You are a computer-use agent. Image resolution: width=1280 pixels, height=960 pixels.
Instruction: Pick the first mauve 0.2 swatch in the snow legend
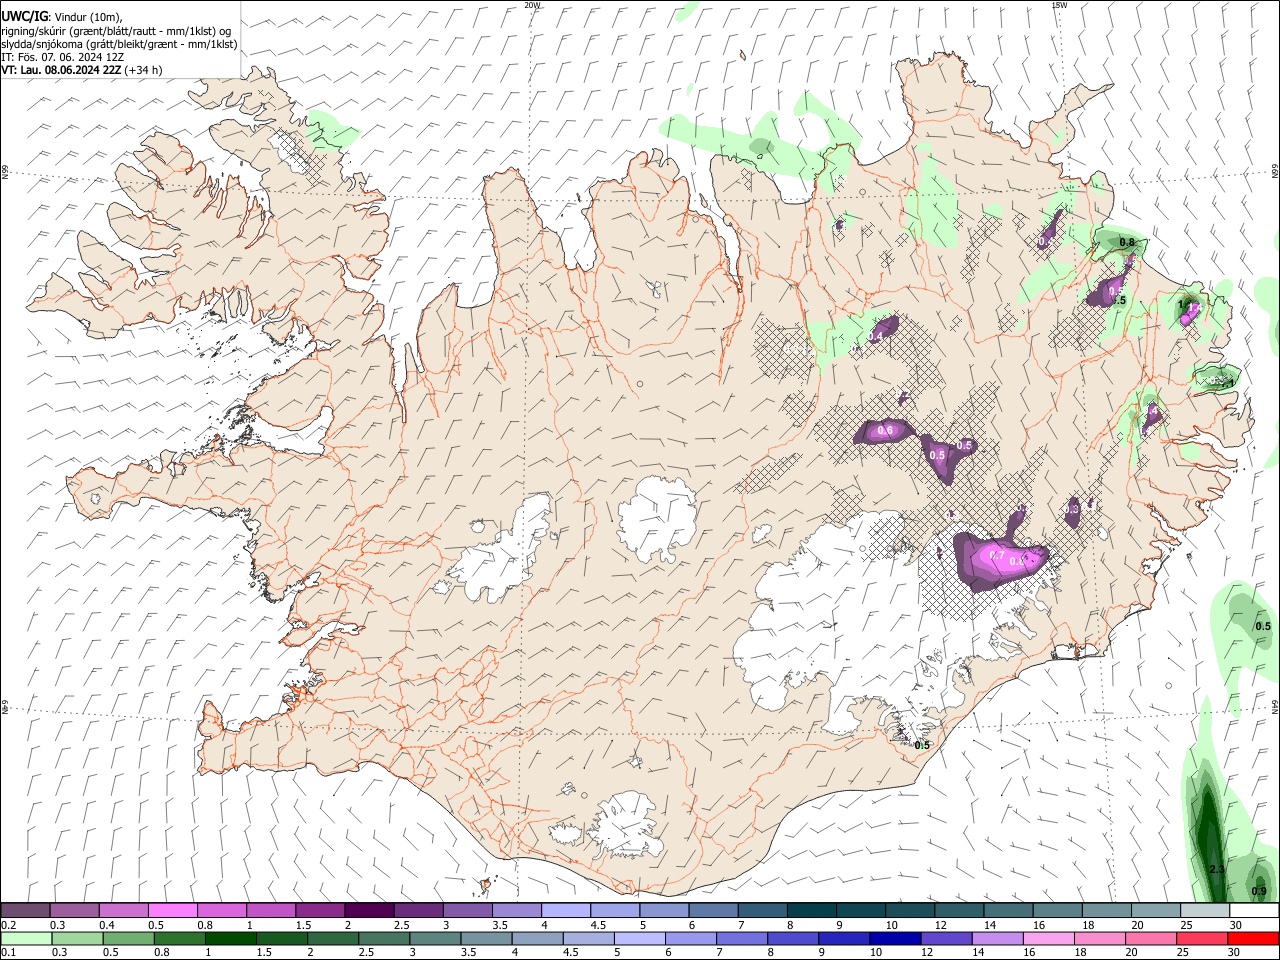pyautogui.click(x=26, y=910)
